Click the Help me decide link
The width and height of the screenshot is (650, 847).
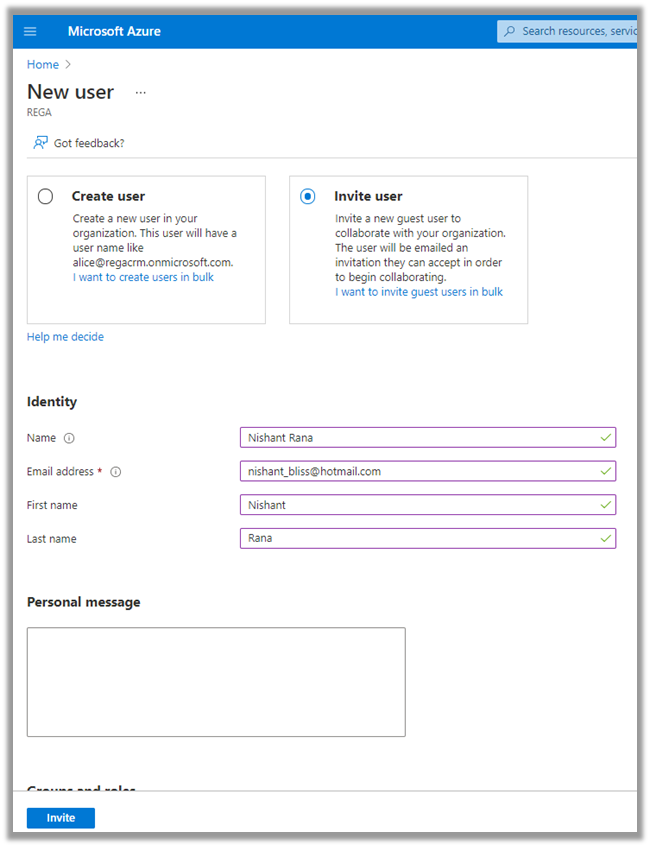coord(65,337)
